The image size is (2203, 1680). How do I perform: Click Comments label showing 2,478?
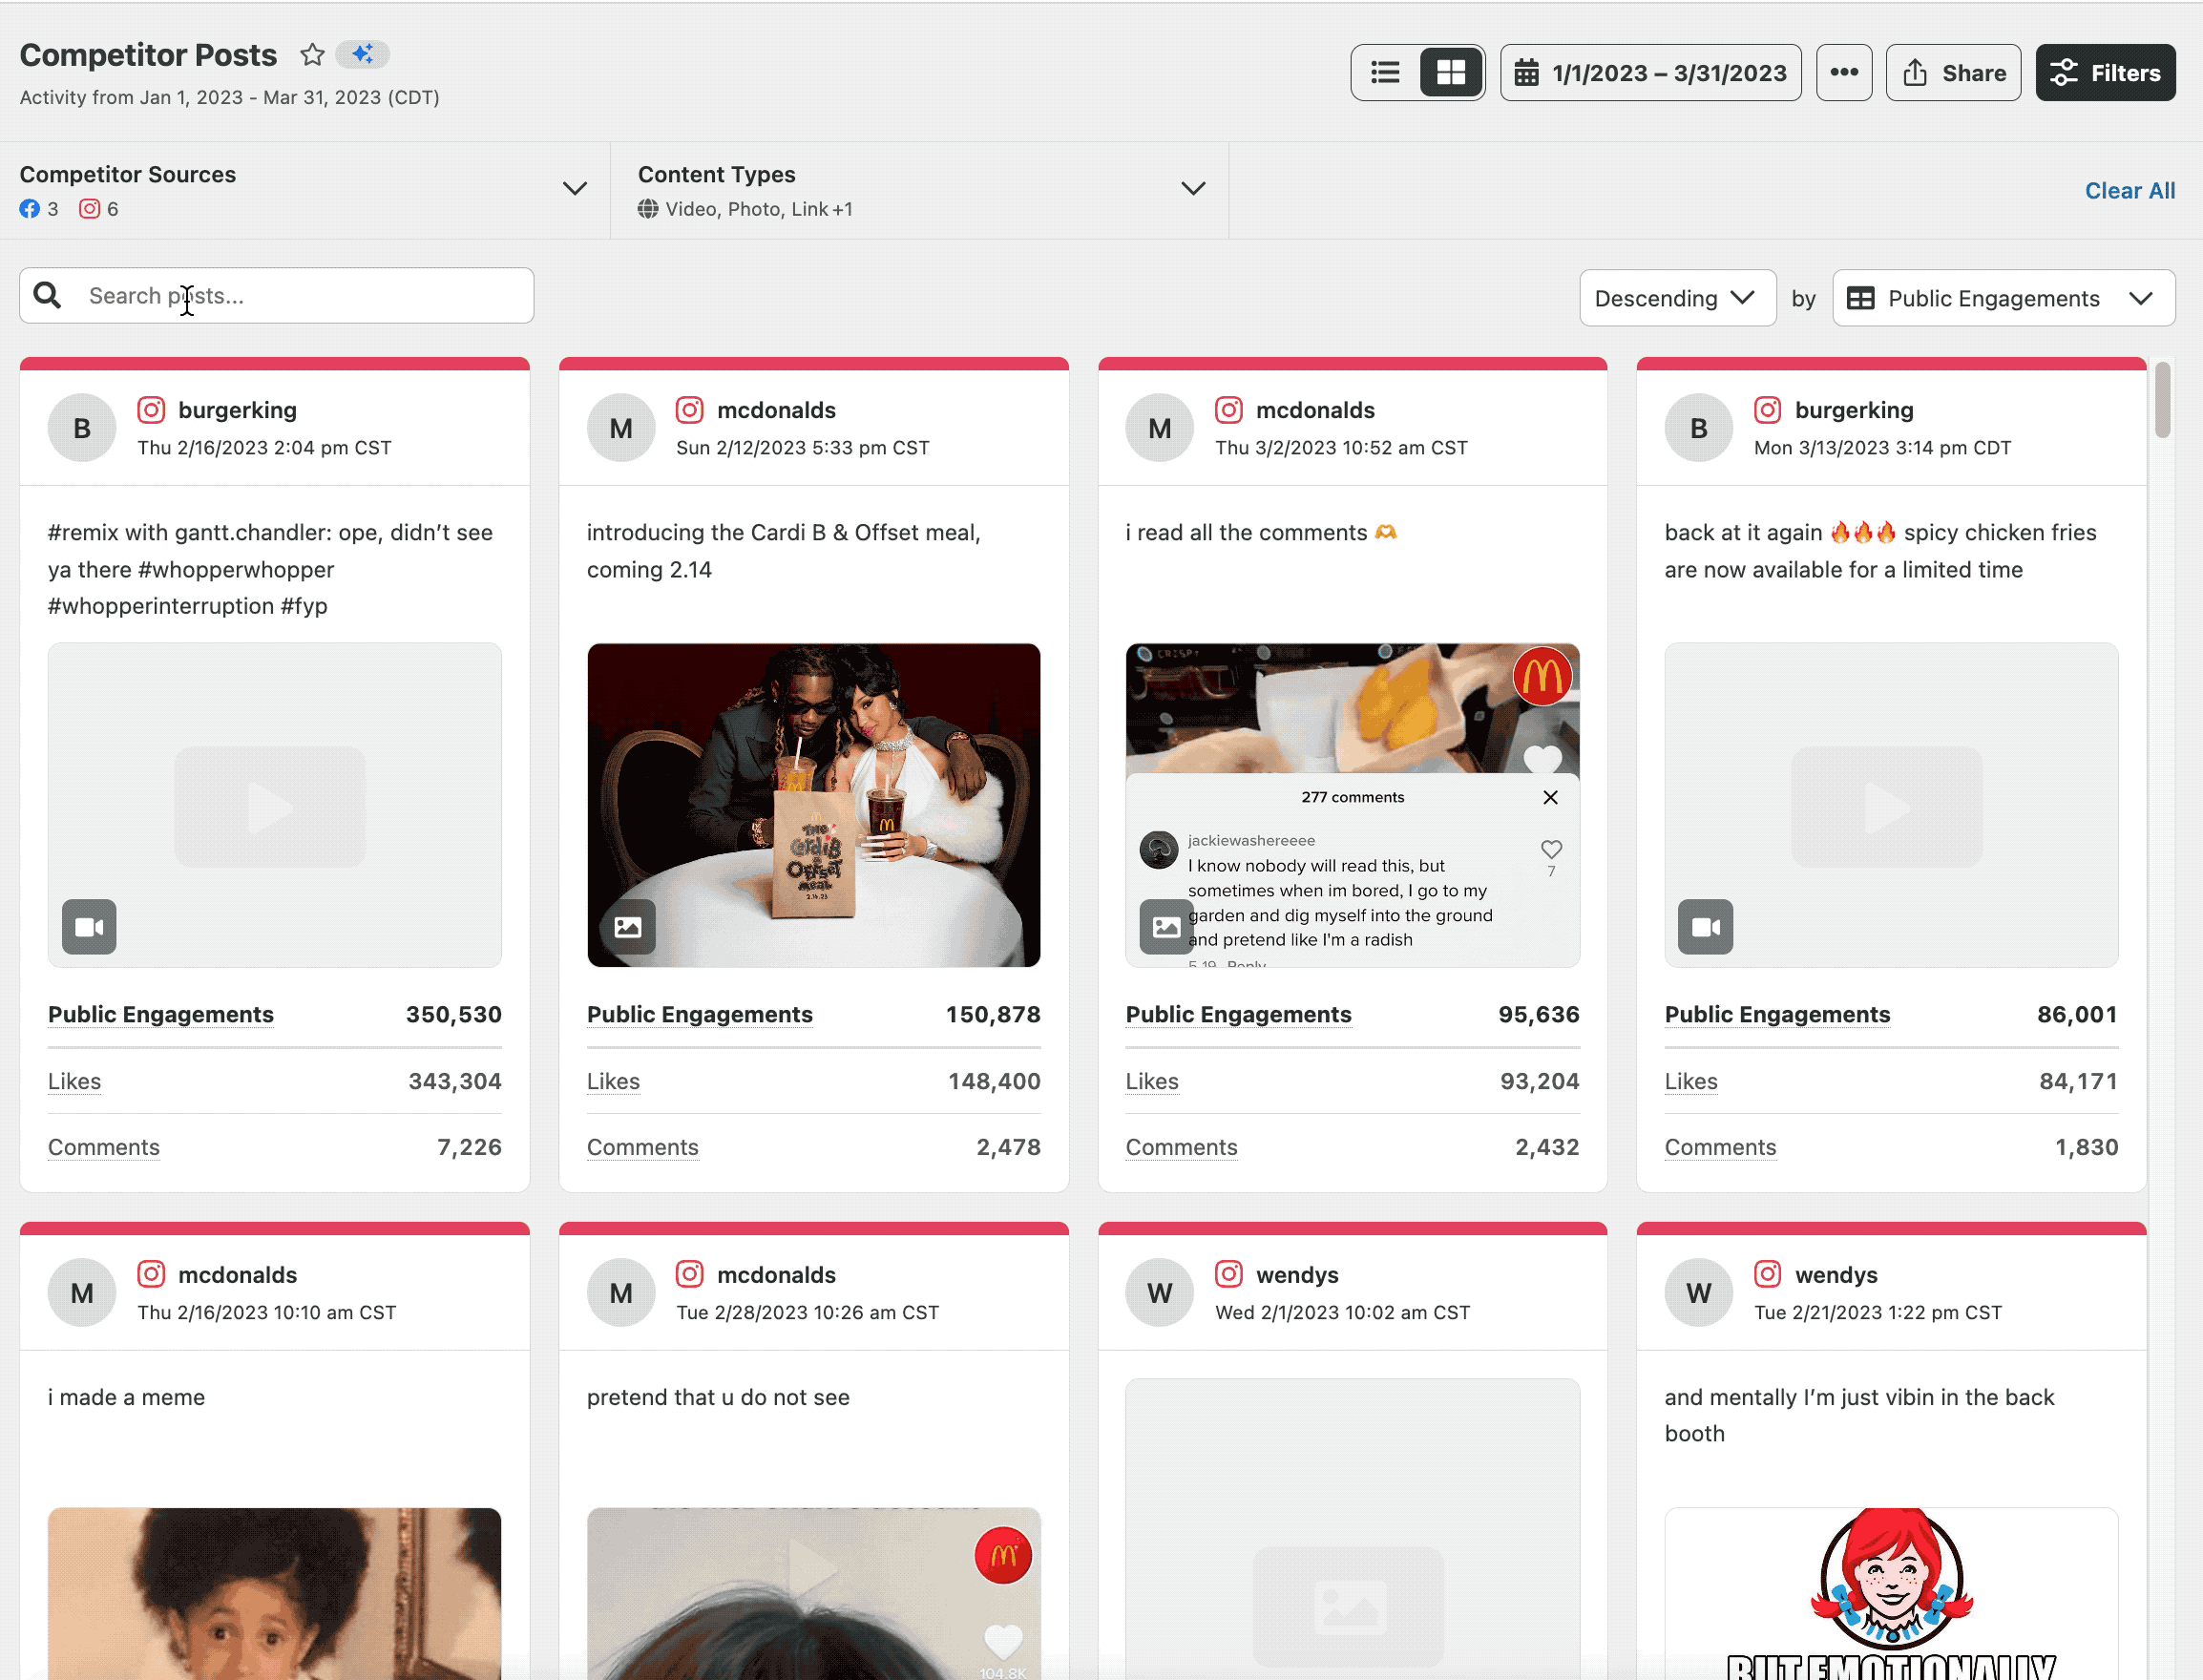(642, 1147)
